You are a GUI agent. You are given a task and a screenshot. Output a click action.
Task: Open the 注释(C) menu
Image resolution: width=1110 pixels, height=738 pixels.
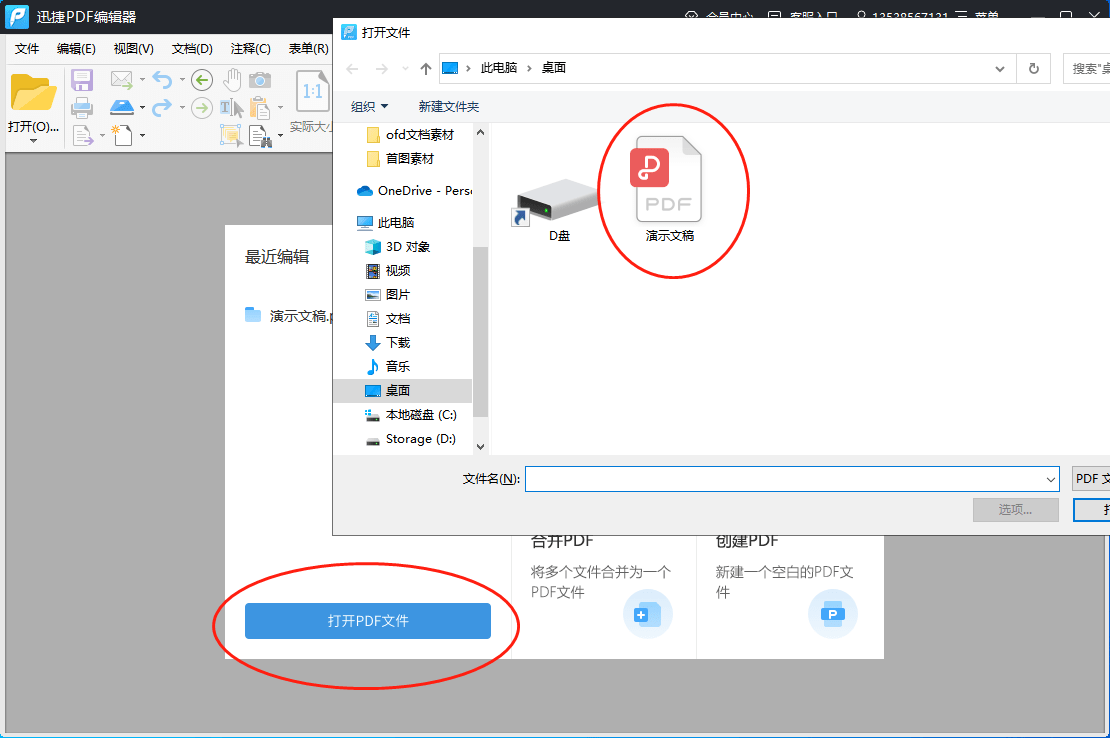[250, 49]
